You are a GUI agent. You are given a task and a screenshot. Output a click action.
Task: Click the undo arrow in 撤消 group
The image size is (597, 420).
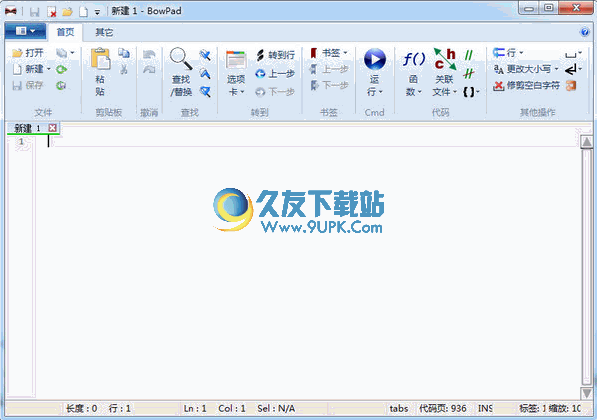[x=149, y=54]
